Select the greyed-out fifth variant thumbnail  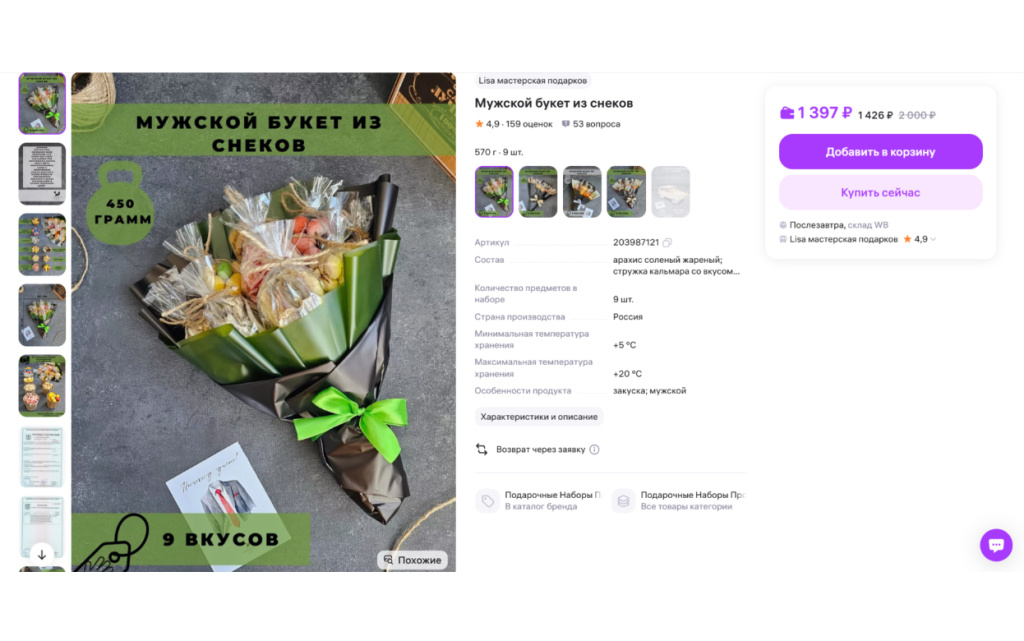coord(670,192)
